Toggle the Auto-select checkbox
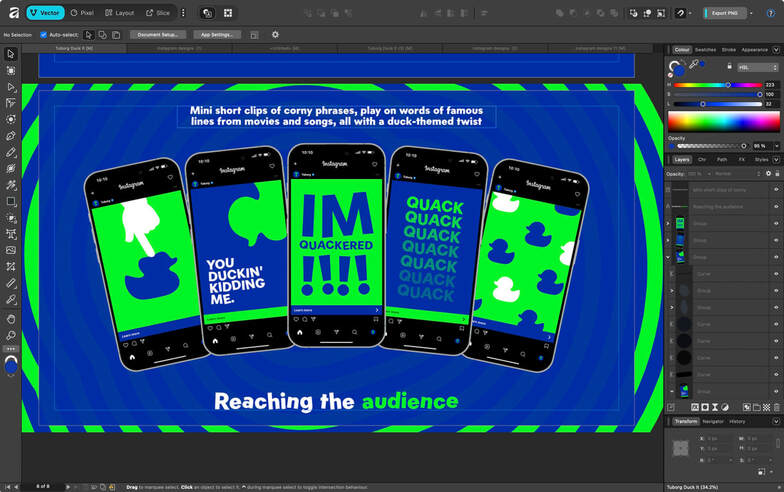 [44, 34]
